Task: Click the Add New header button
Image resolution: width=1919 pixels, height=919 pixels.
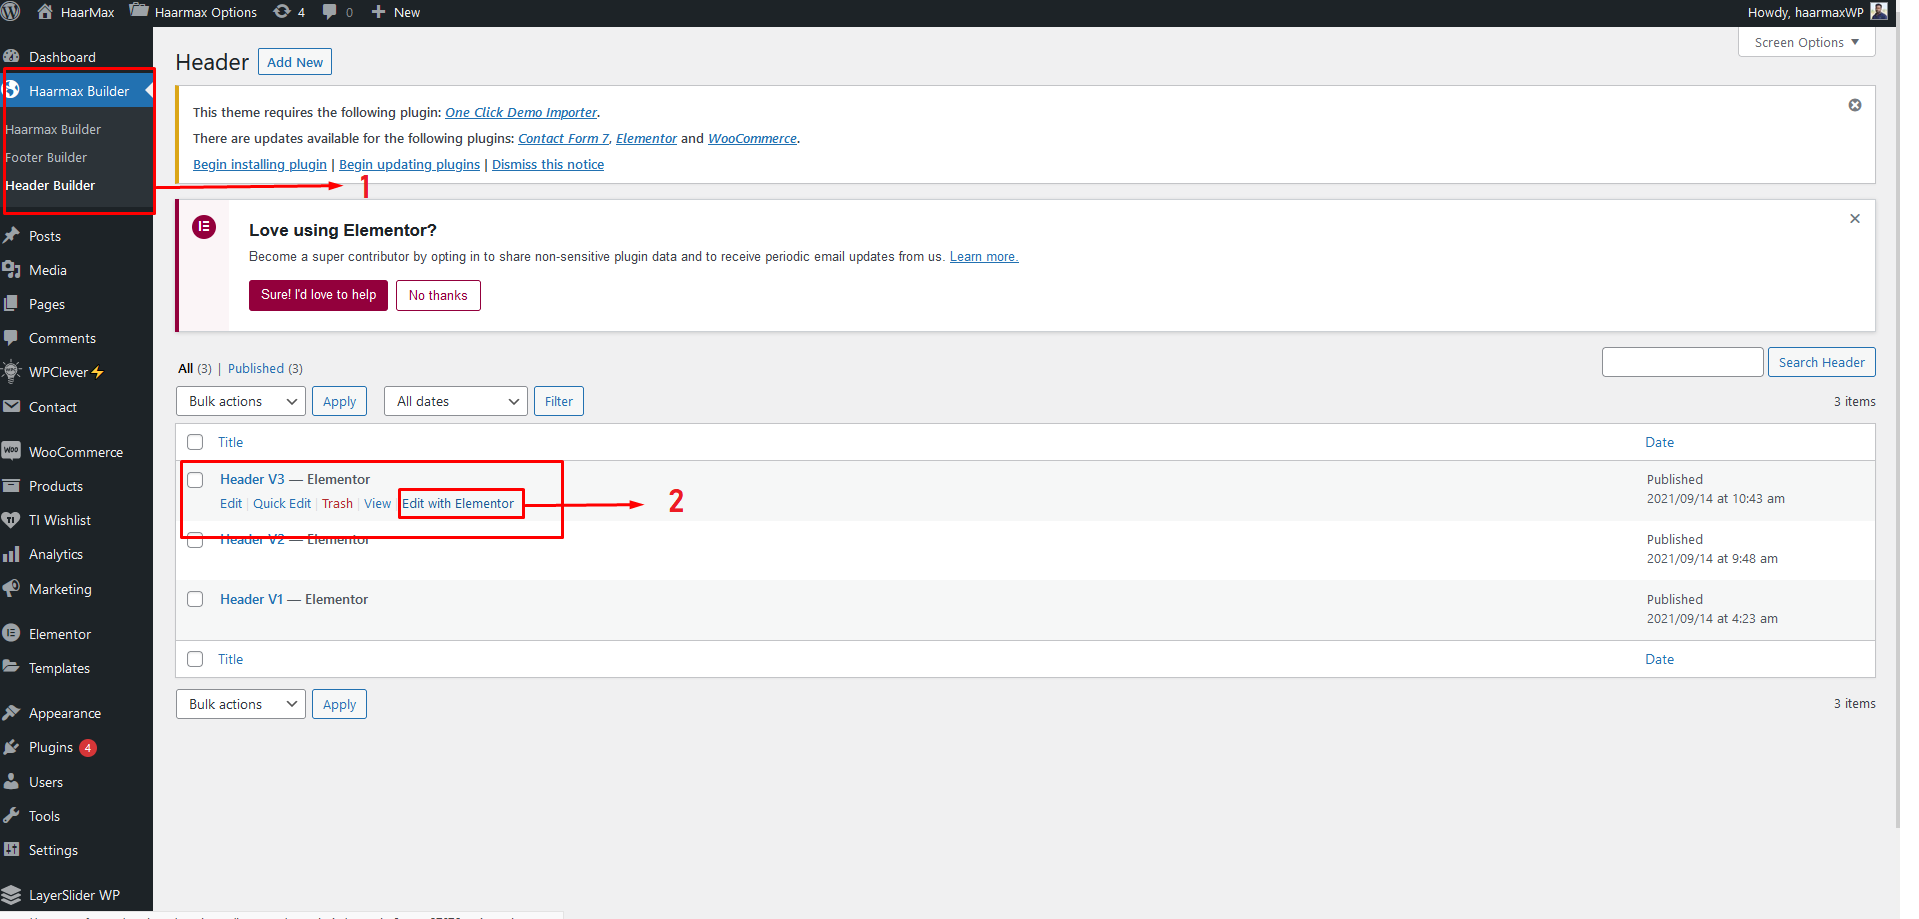Action: point(295,62)
